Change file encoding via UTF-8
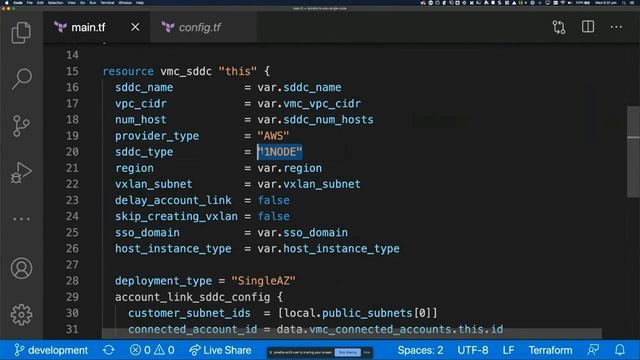640x360 pixels. click(x=472, y=350)
